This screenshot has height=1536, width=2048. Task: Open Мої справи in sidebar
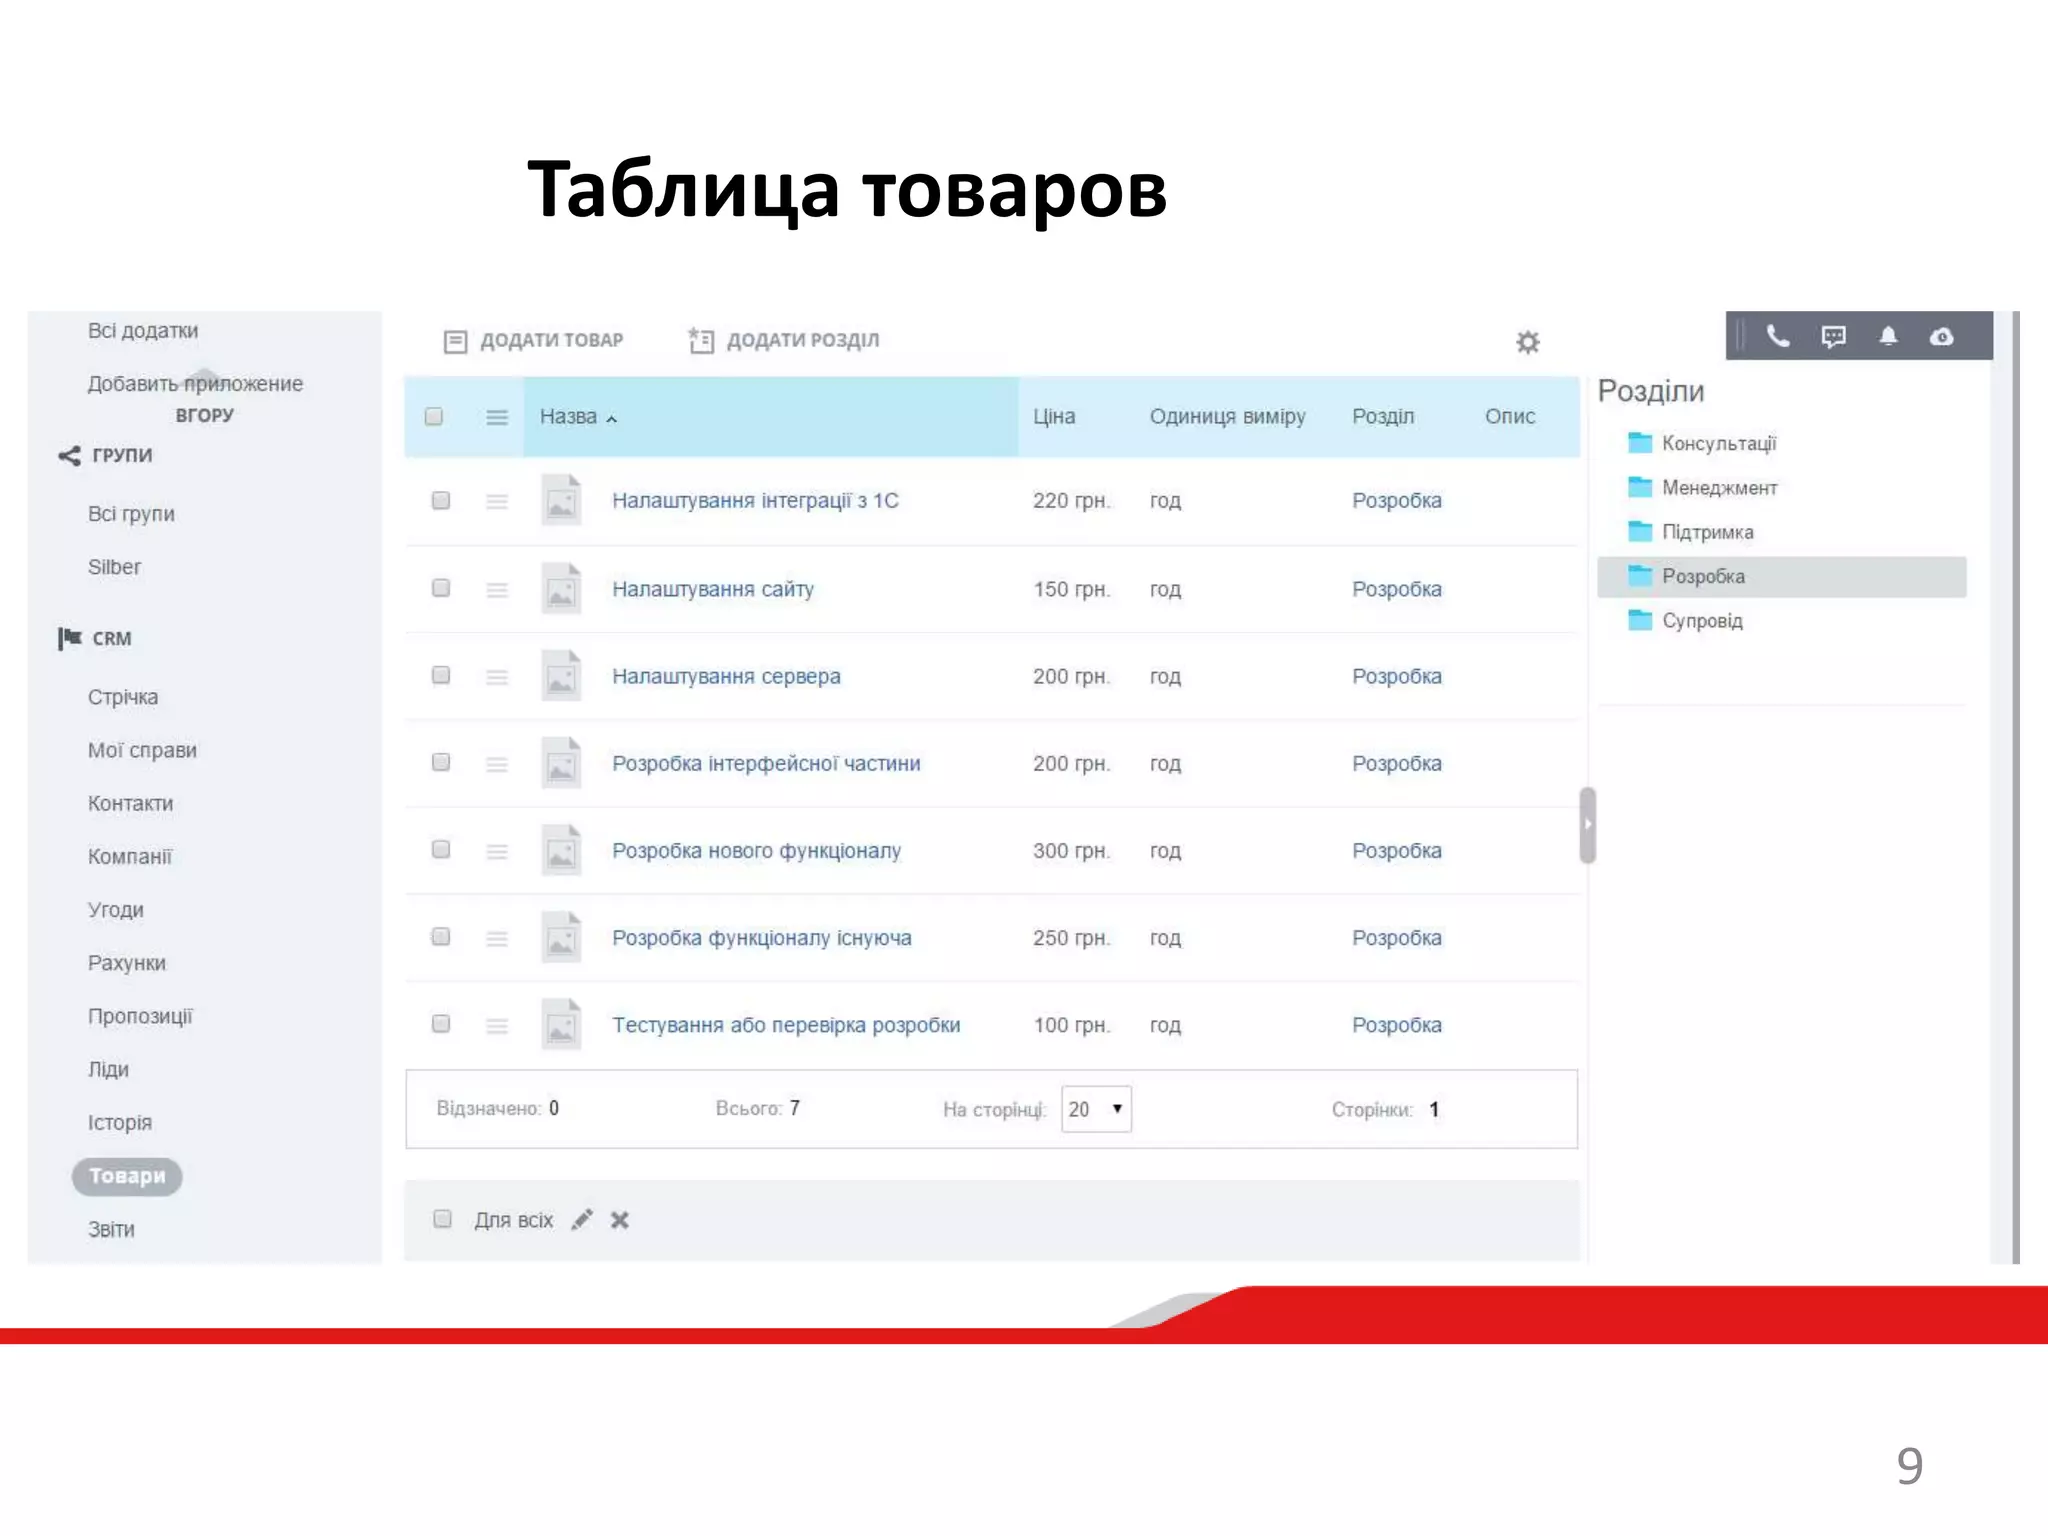142,750
